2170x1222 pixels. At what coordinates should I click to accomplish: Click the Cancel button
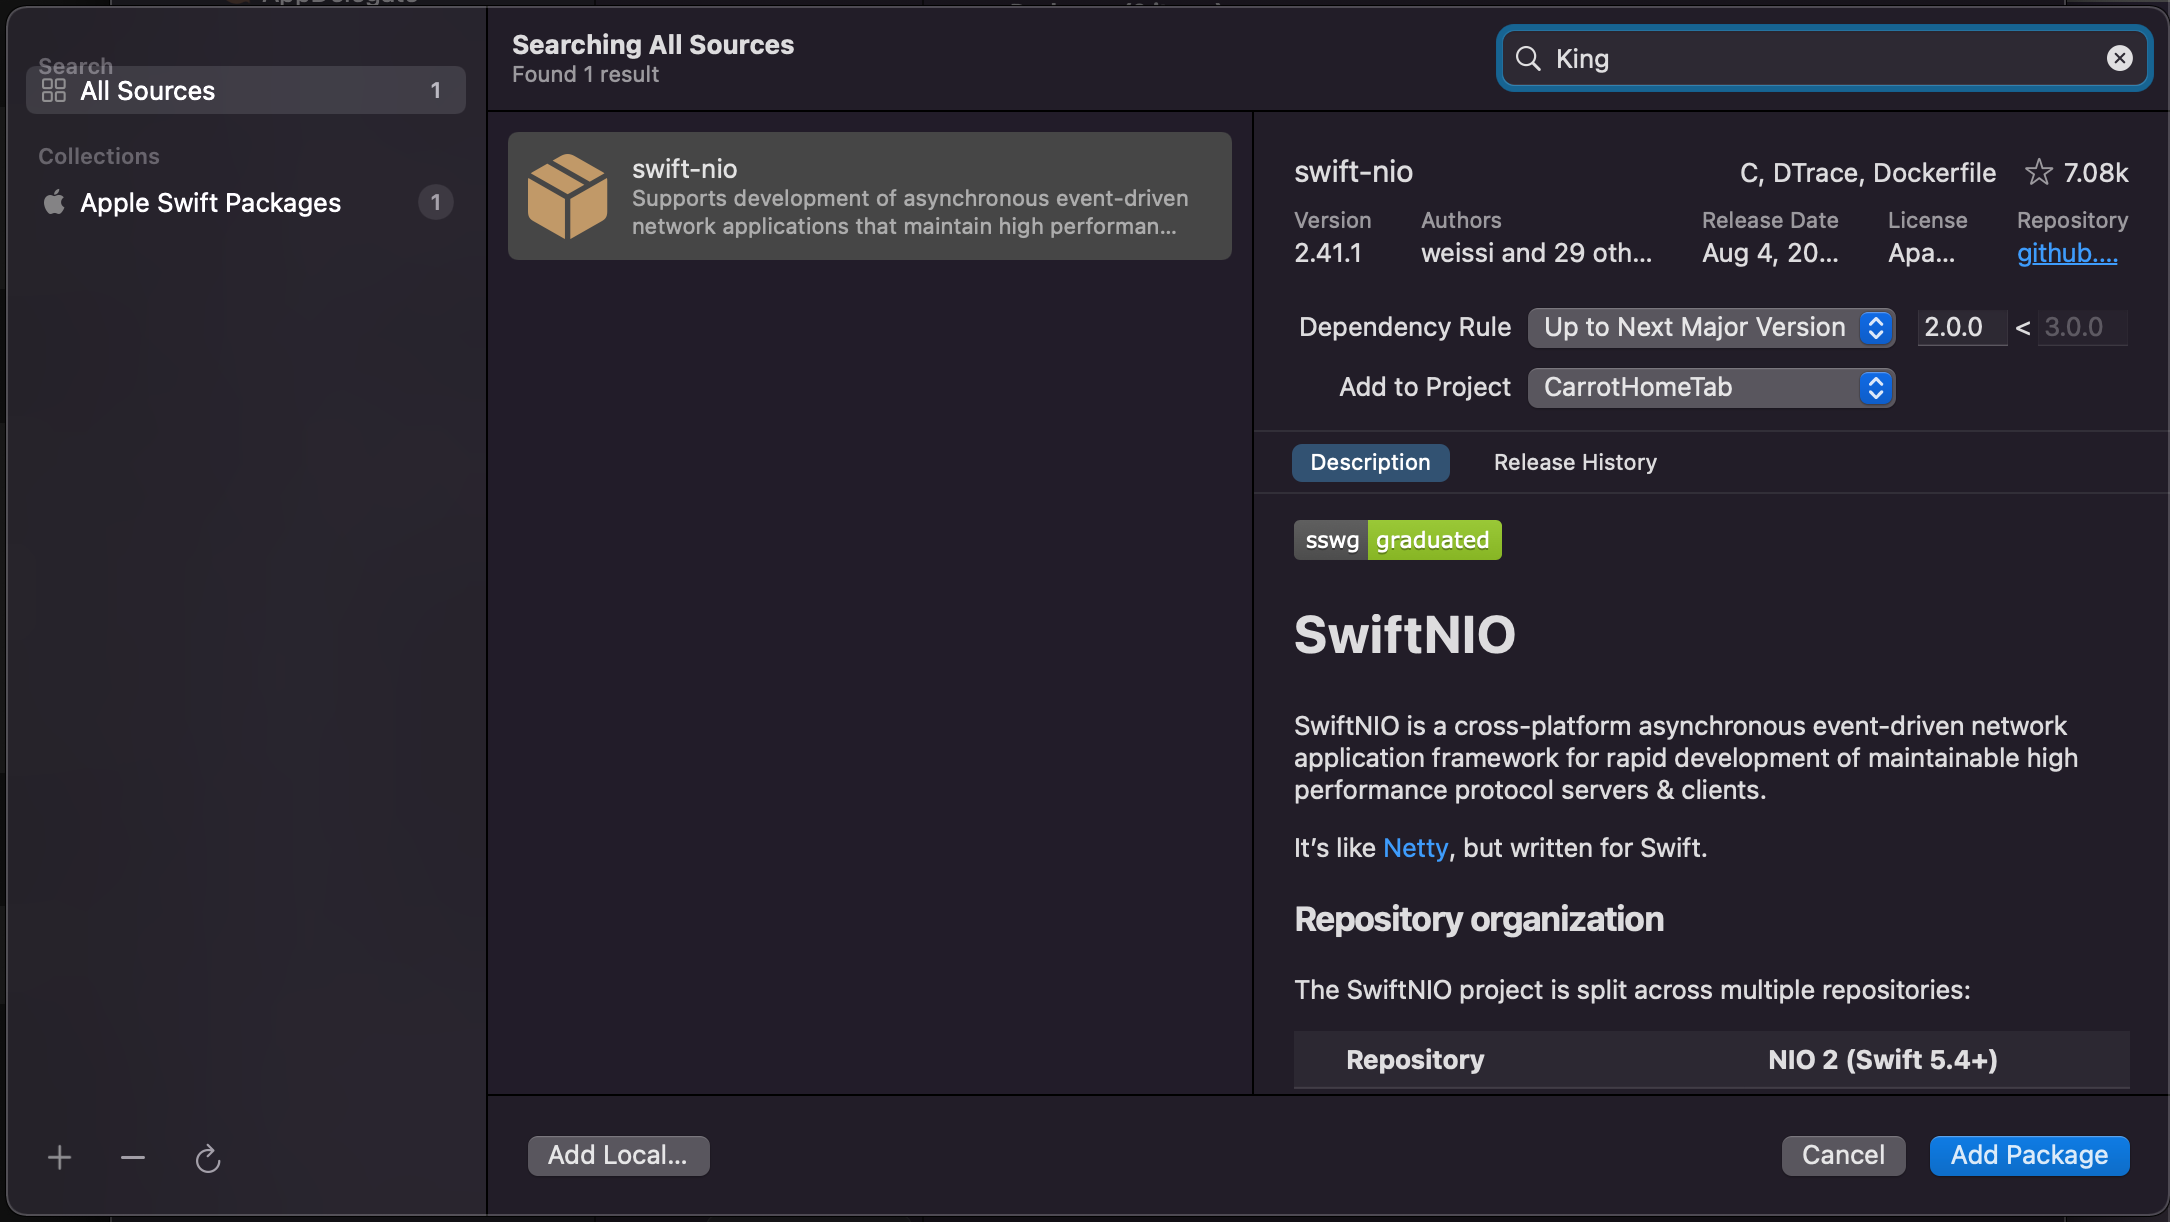[1843, 1155]
